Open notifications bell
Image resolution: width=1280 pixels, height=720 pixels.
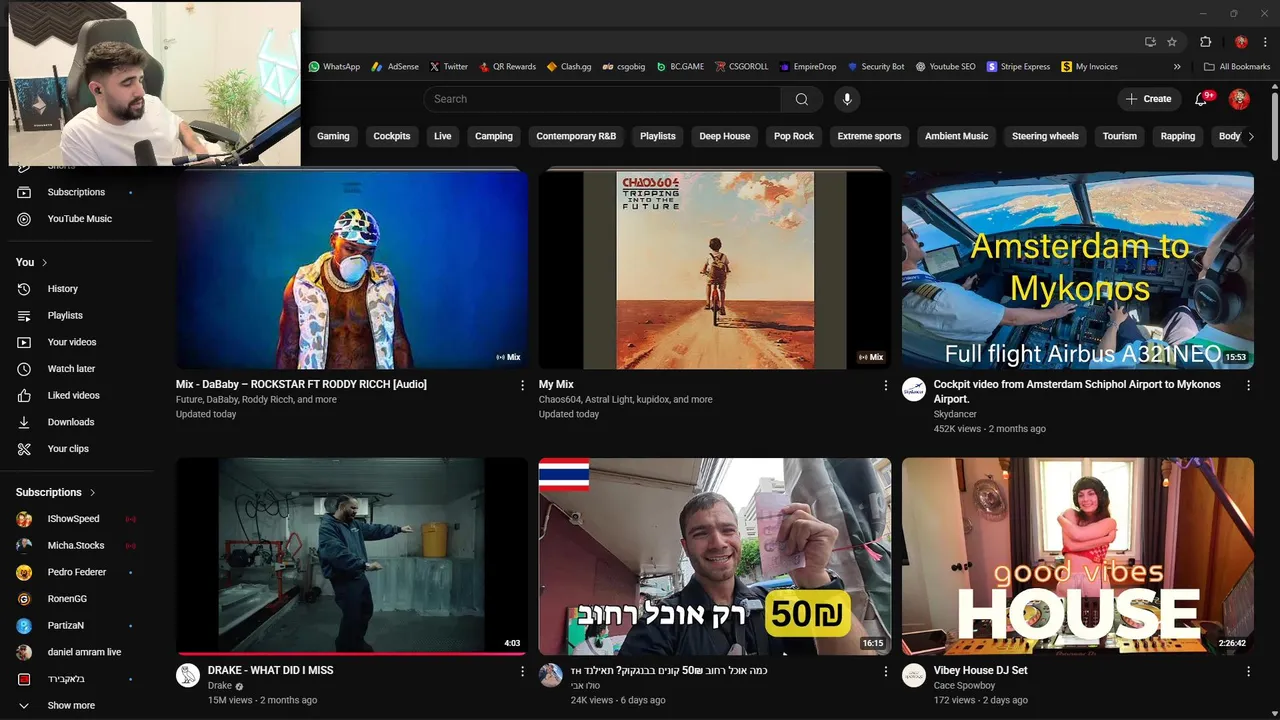tap(1203, 99)
